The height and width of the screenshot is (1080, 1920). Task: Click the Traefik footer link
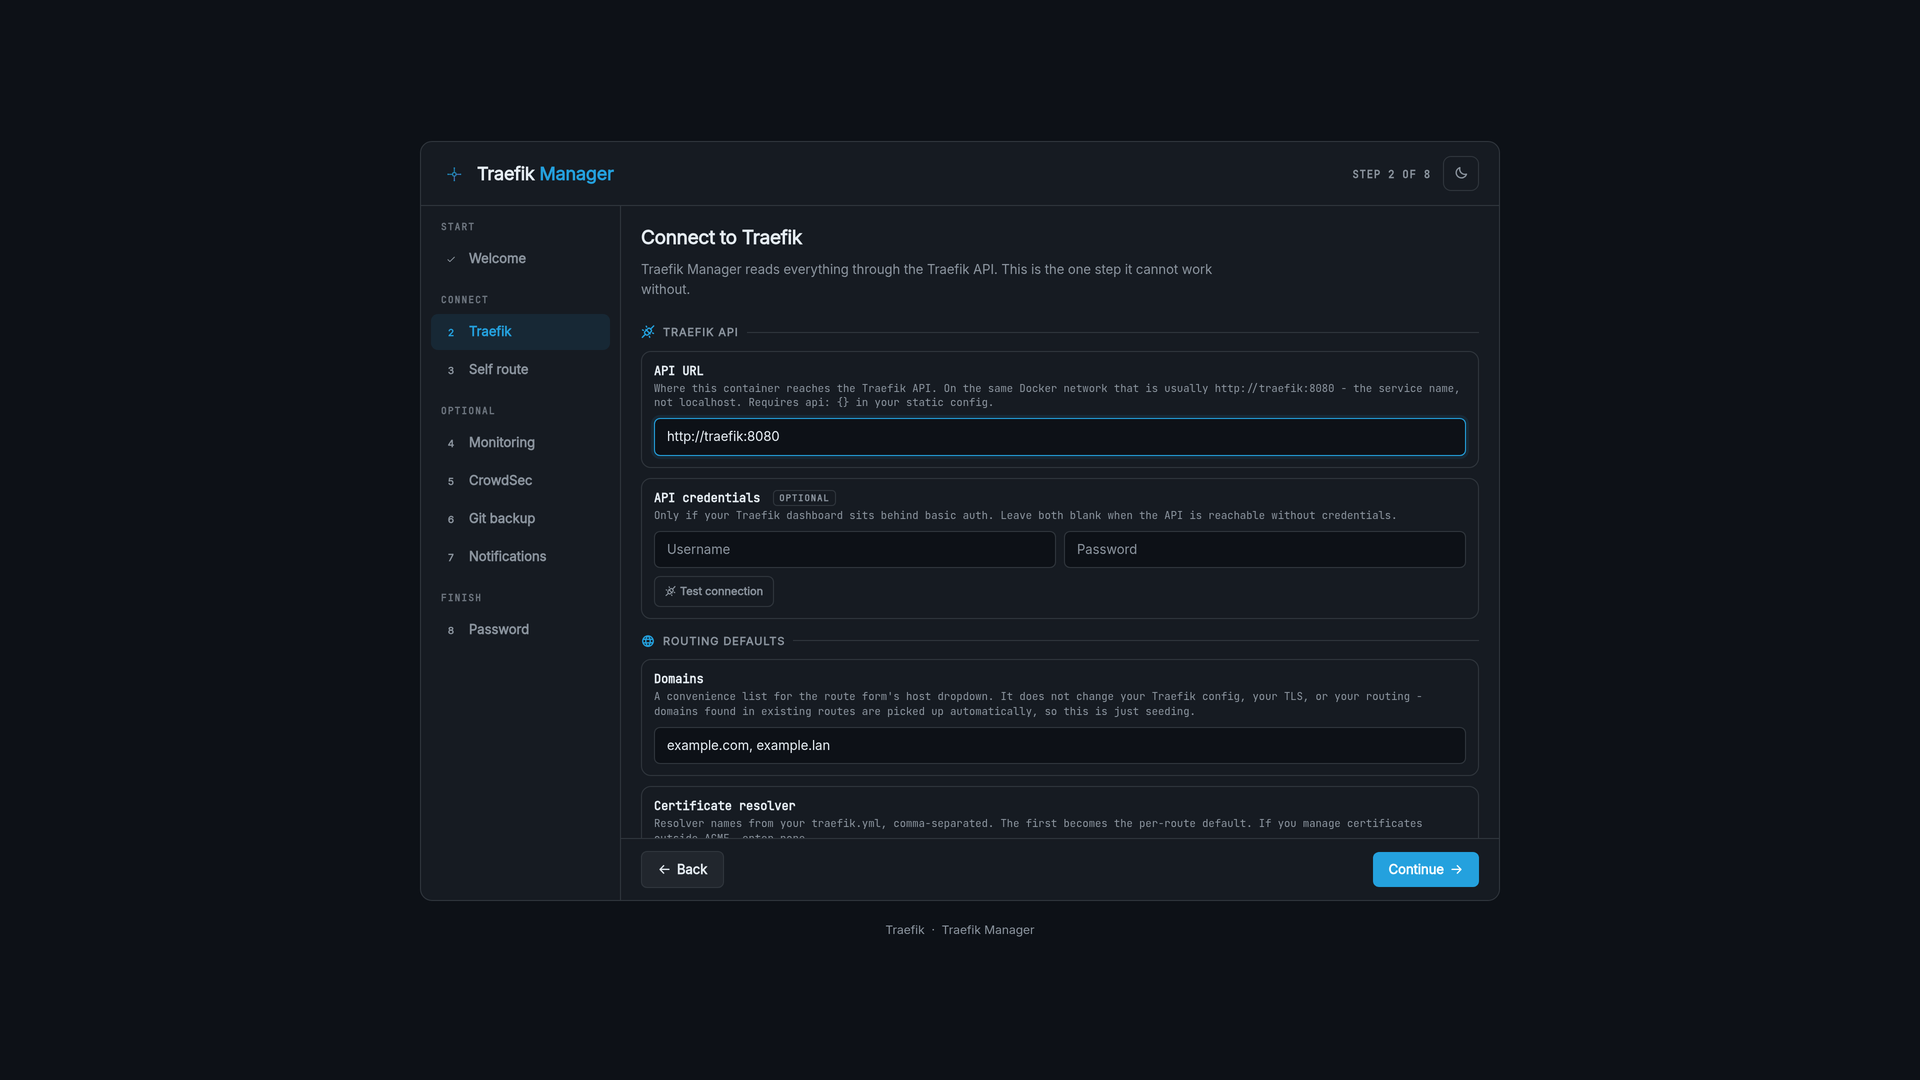pyautogui.click(x=904, y=930)
